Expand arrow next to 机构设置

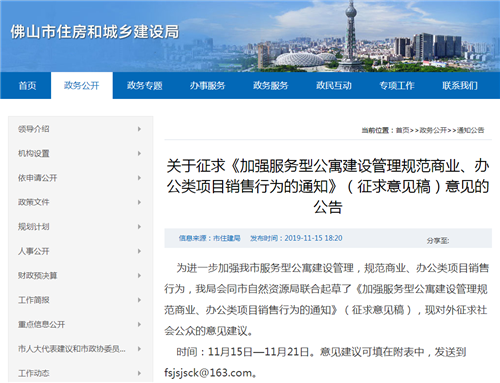click(139, 153)
